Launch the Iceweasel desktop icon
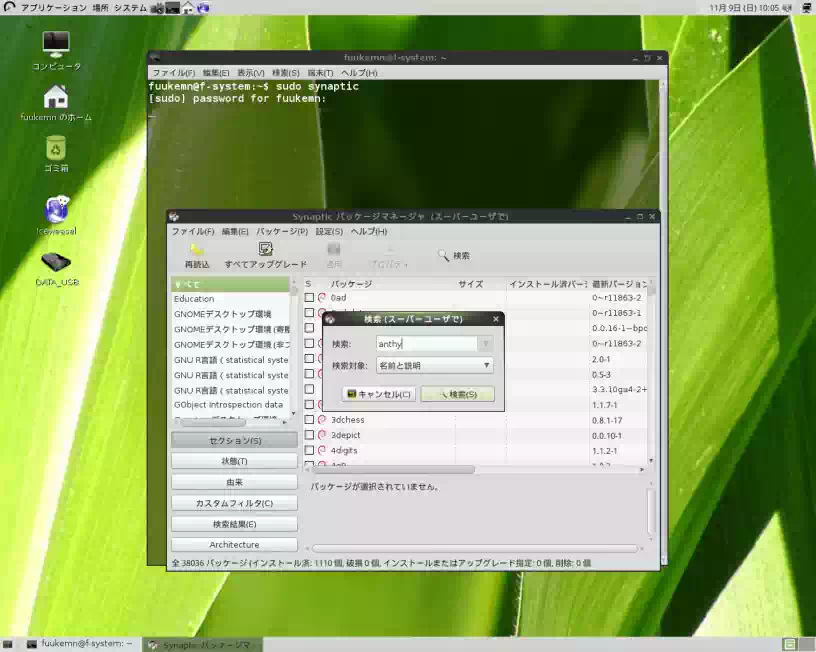816x652 pixels. 57,209
